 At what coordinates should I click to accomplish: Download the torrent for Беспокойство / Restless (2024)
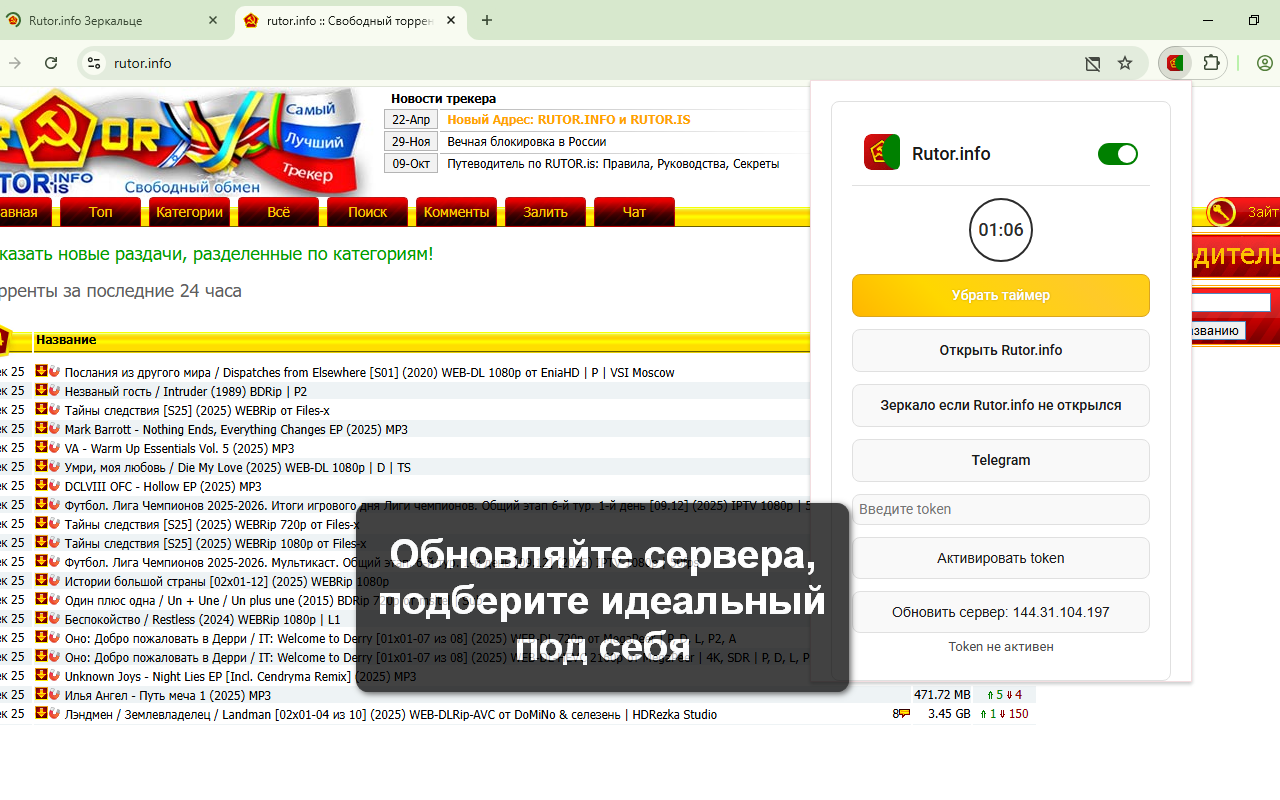40,619
